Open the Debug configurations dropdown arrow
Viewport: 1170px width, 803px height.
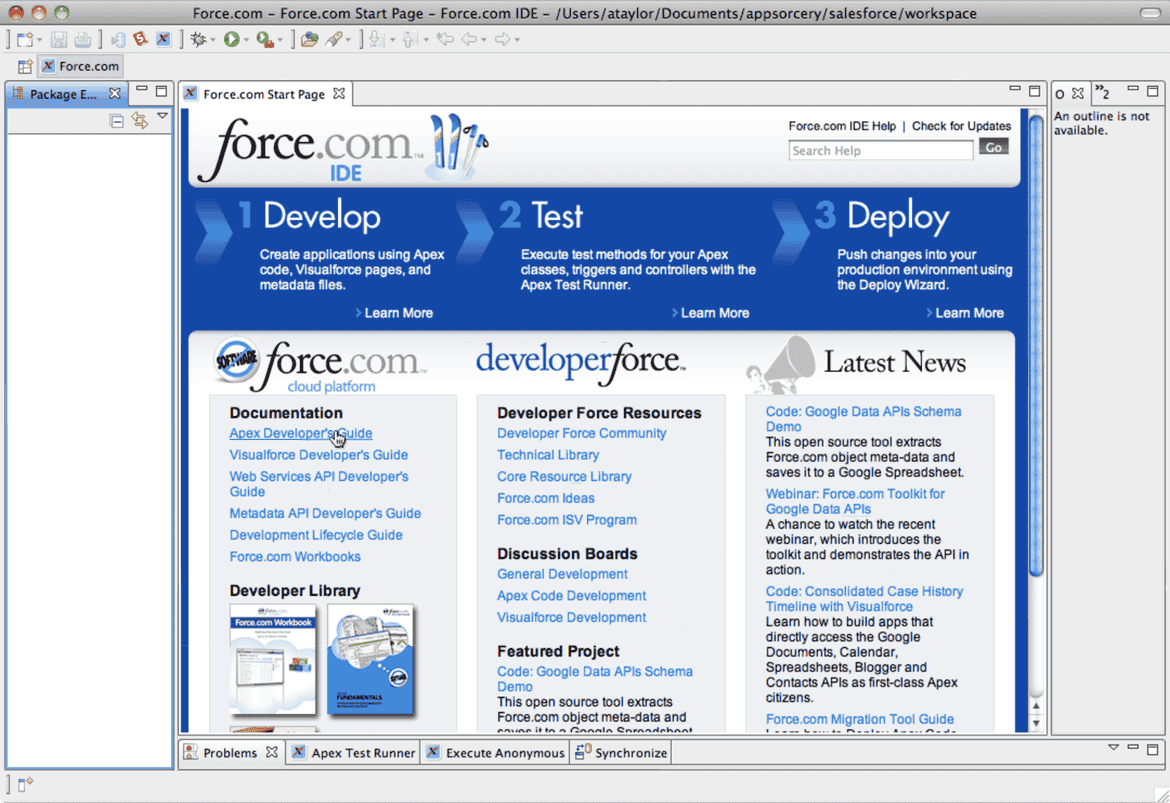point(213,40)
